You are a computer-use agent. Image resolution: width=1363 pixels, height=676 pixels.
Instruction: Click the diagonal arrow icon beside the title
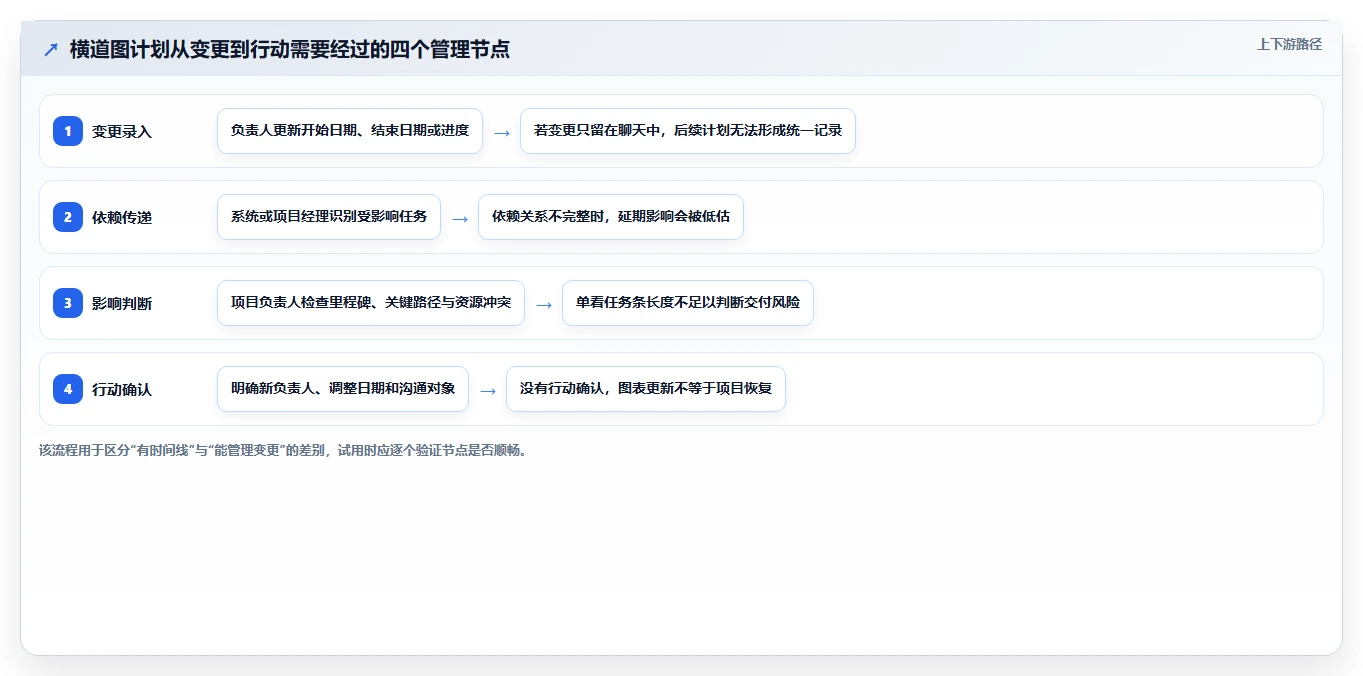click(x=51, y=49)
